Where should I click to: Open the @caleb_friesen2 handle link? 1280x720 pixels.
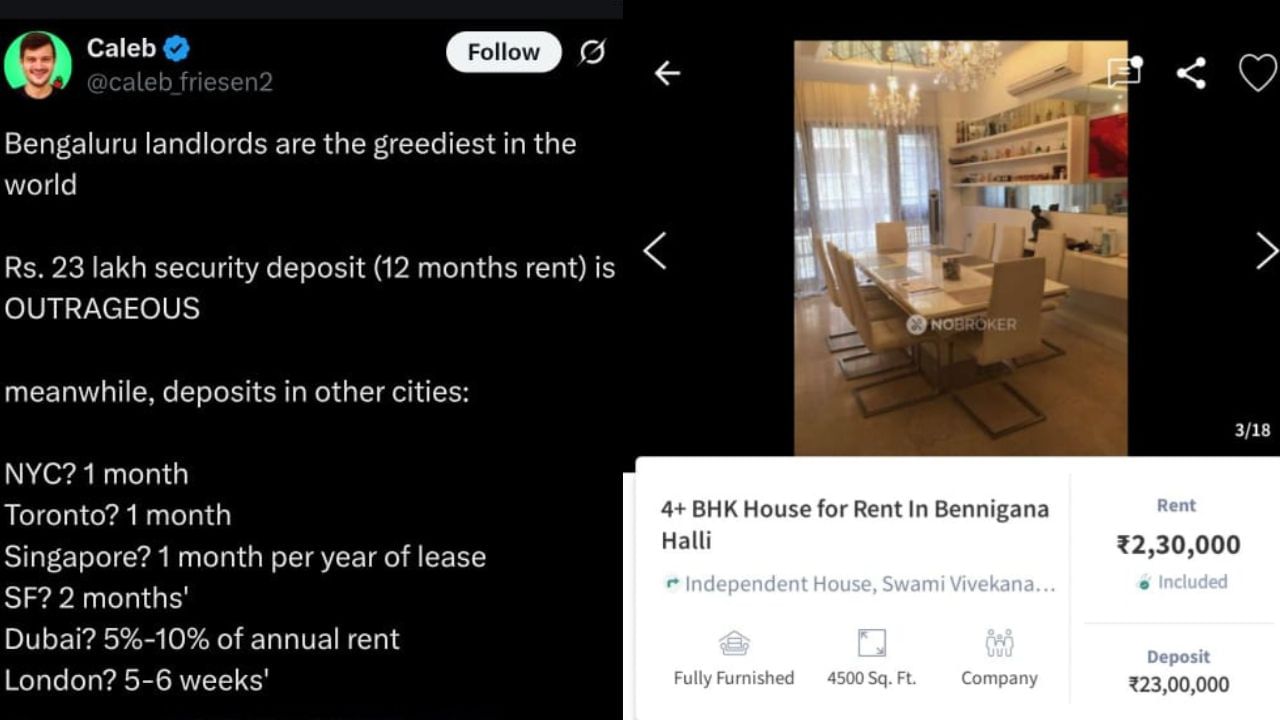[179, 82]
